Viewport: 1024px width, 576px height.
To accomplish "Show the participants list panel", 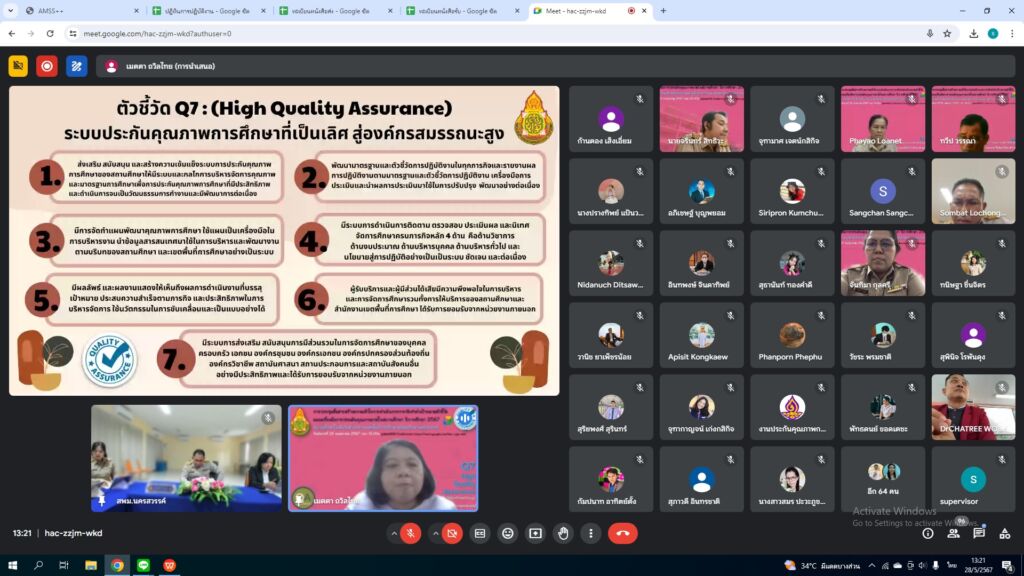I will coord(953,533).
